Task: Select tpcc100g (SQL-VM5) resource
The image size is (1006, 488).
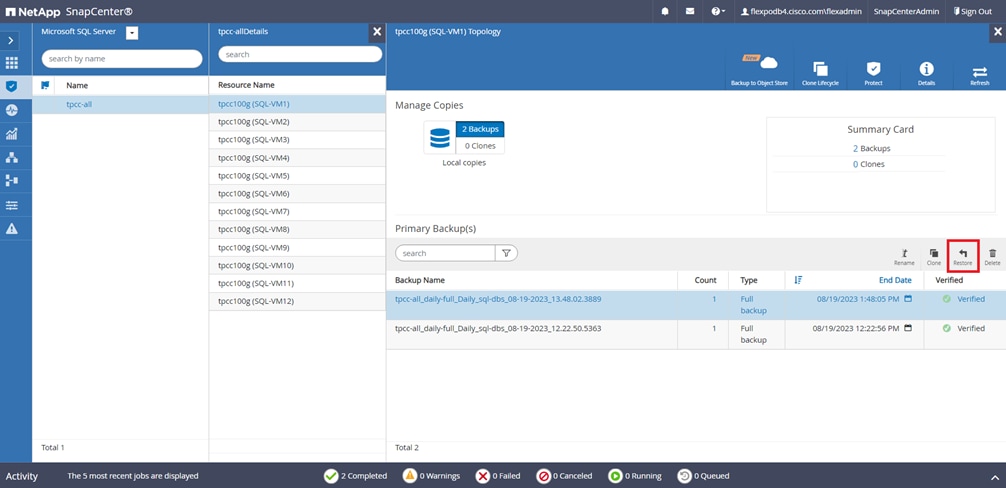Action: (x=297, y=175)
